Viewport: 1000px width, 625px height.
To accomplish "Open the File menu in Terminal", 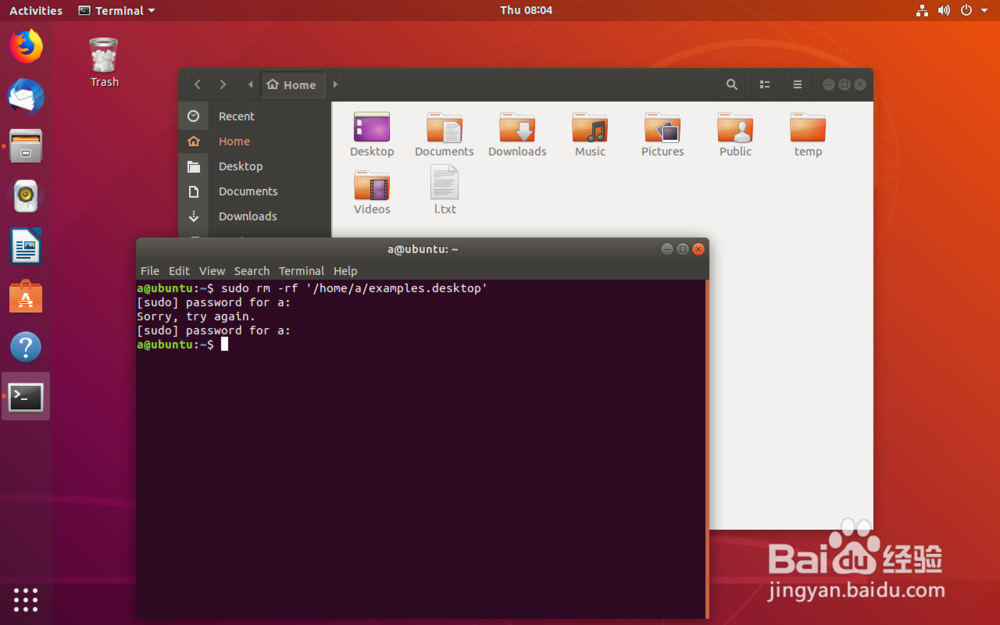I will pos(150,271).
